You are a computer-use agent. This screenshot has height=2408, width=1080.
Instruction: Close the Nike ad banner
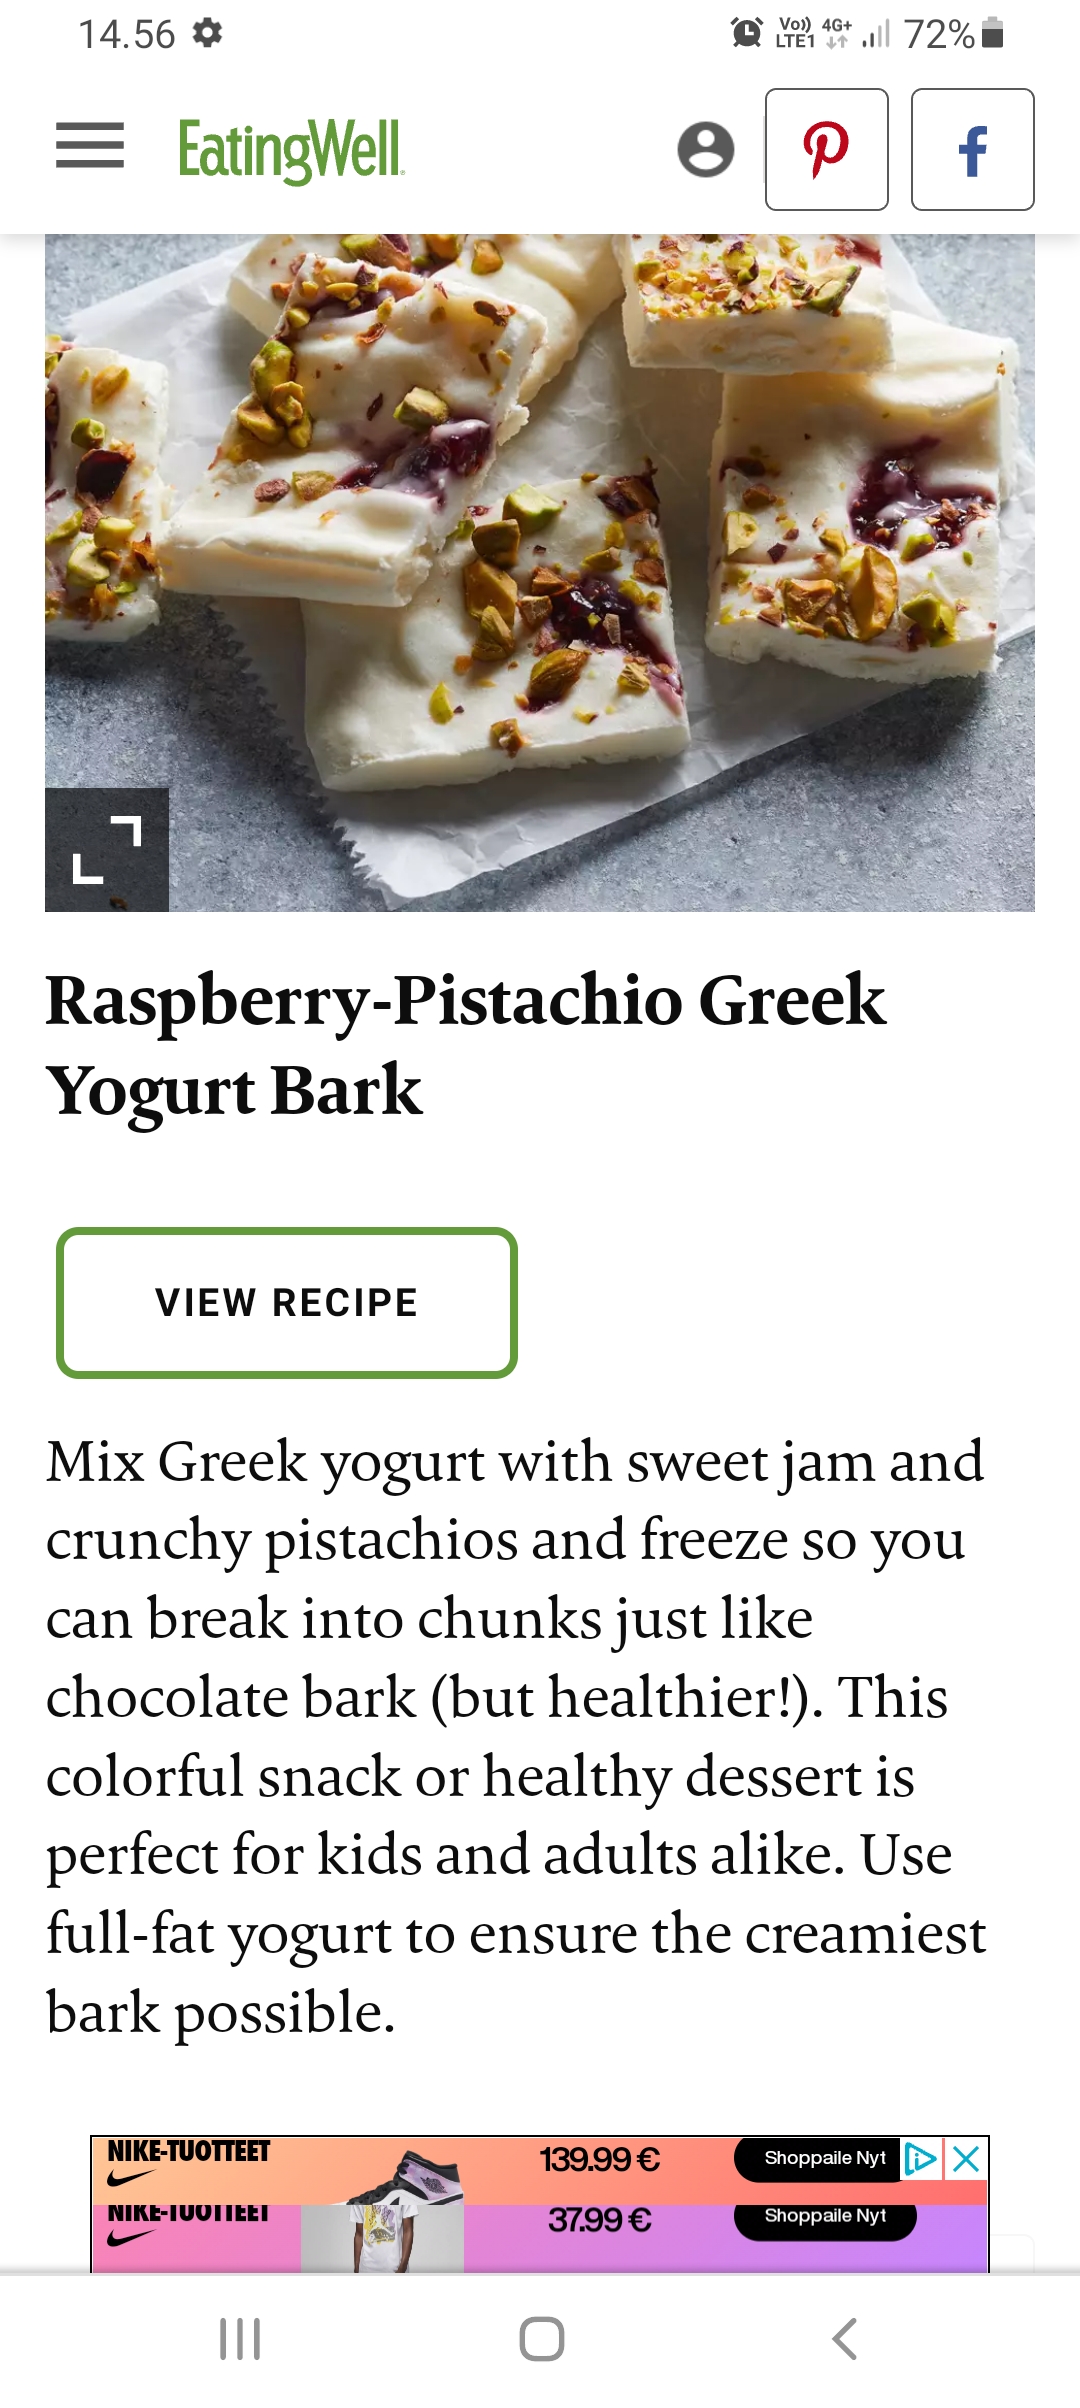967,2158
